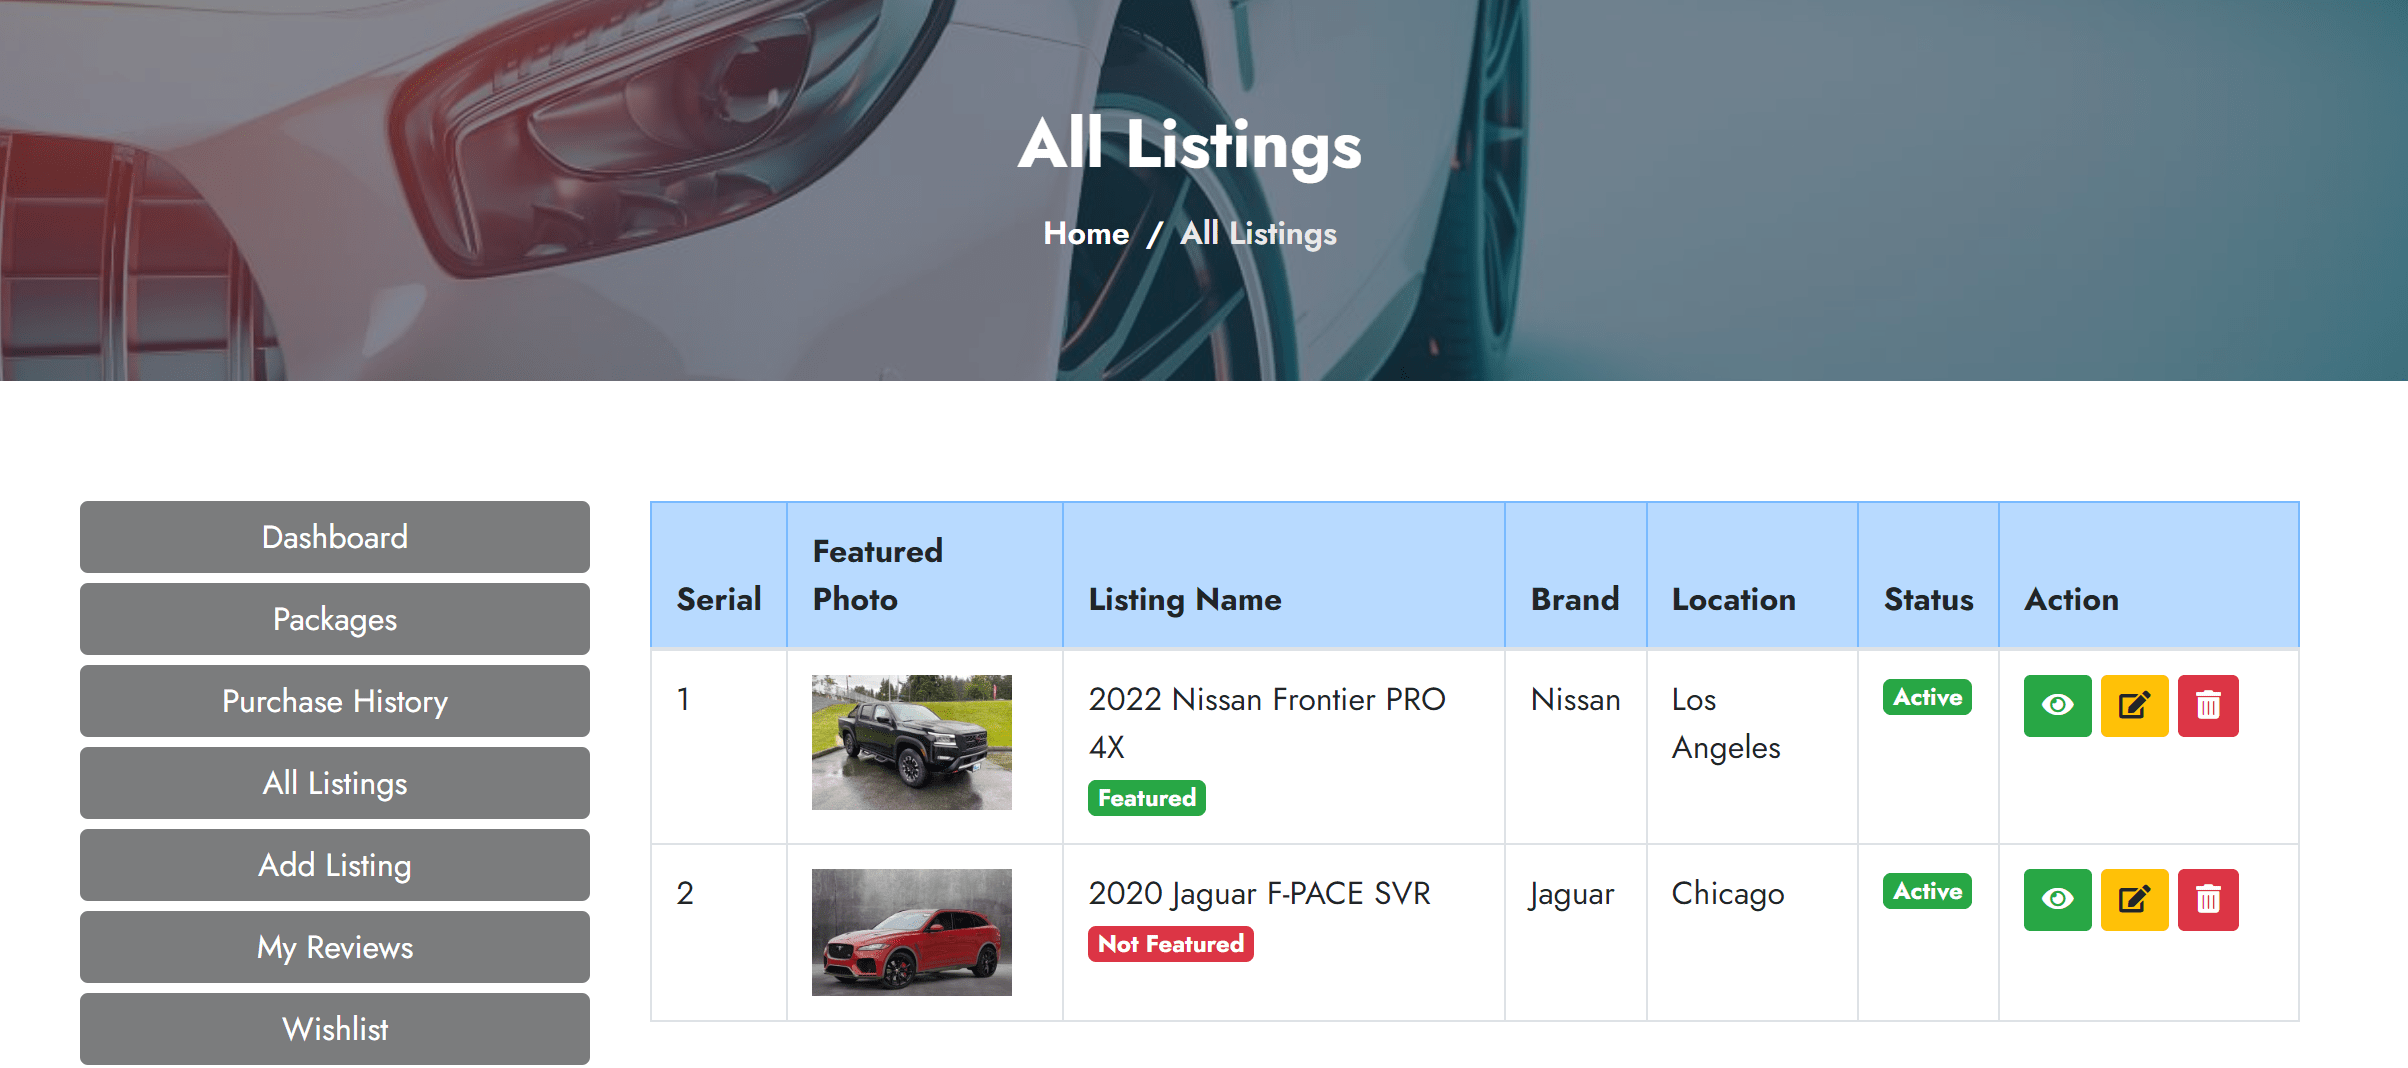Click the Listing Name column header
The width and height of the screenshot is (2408, 1068).
click(x=1184, y=599)
